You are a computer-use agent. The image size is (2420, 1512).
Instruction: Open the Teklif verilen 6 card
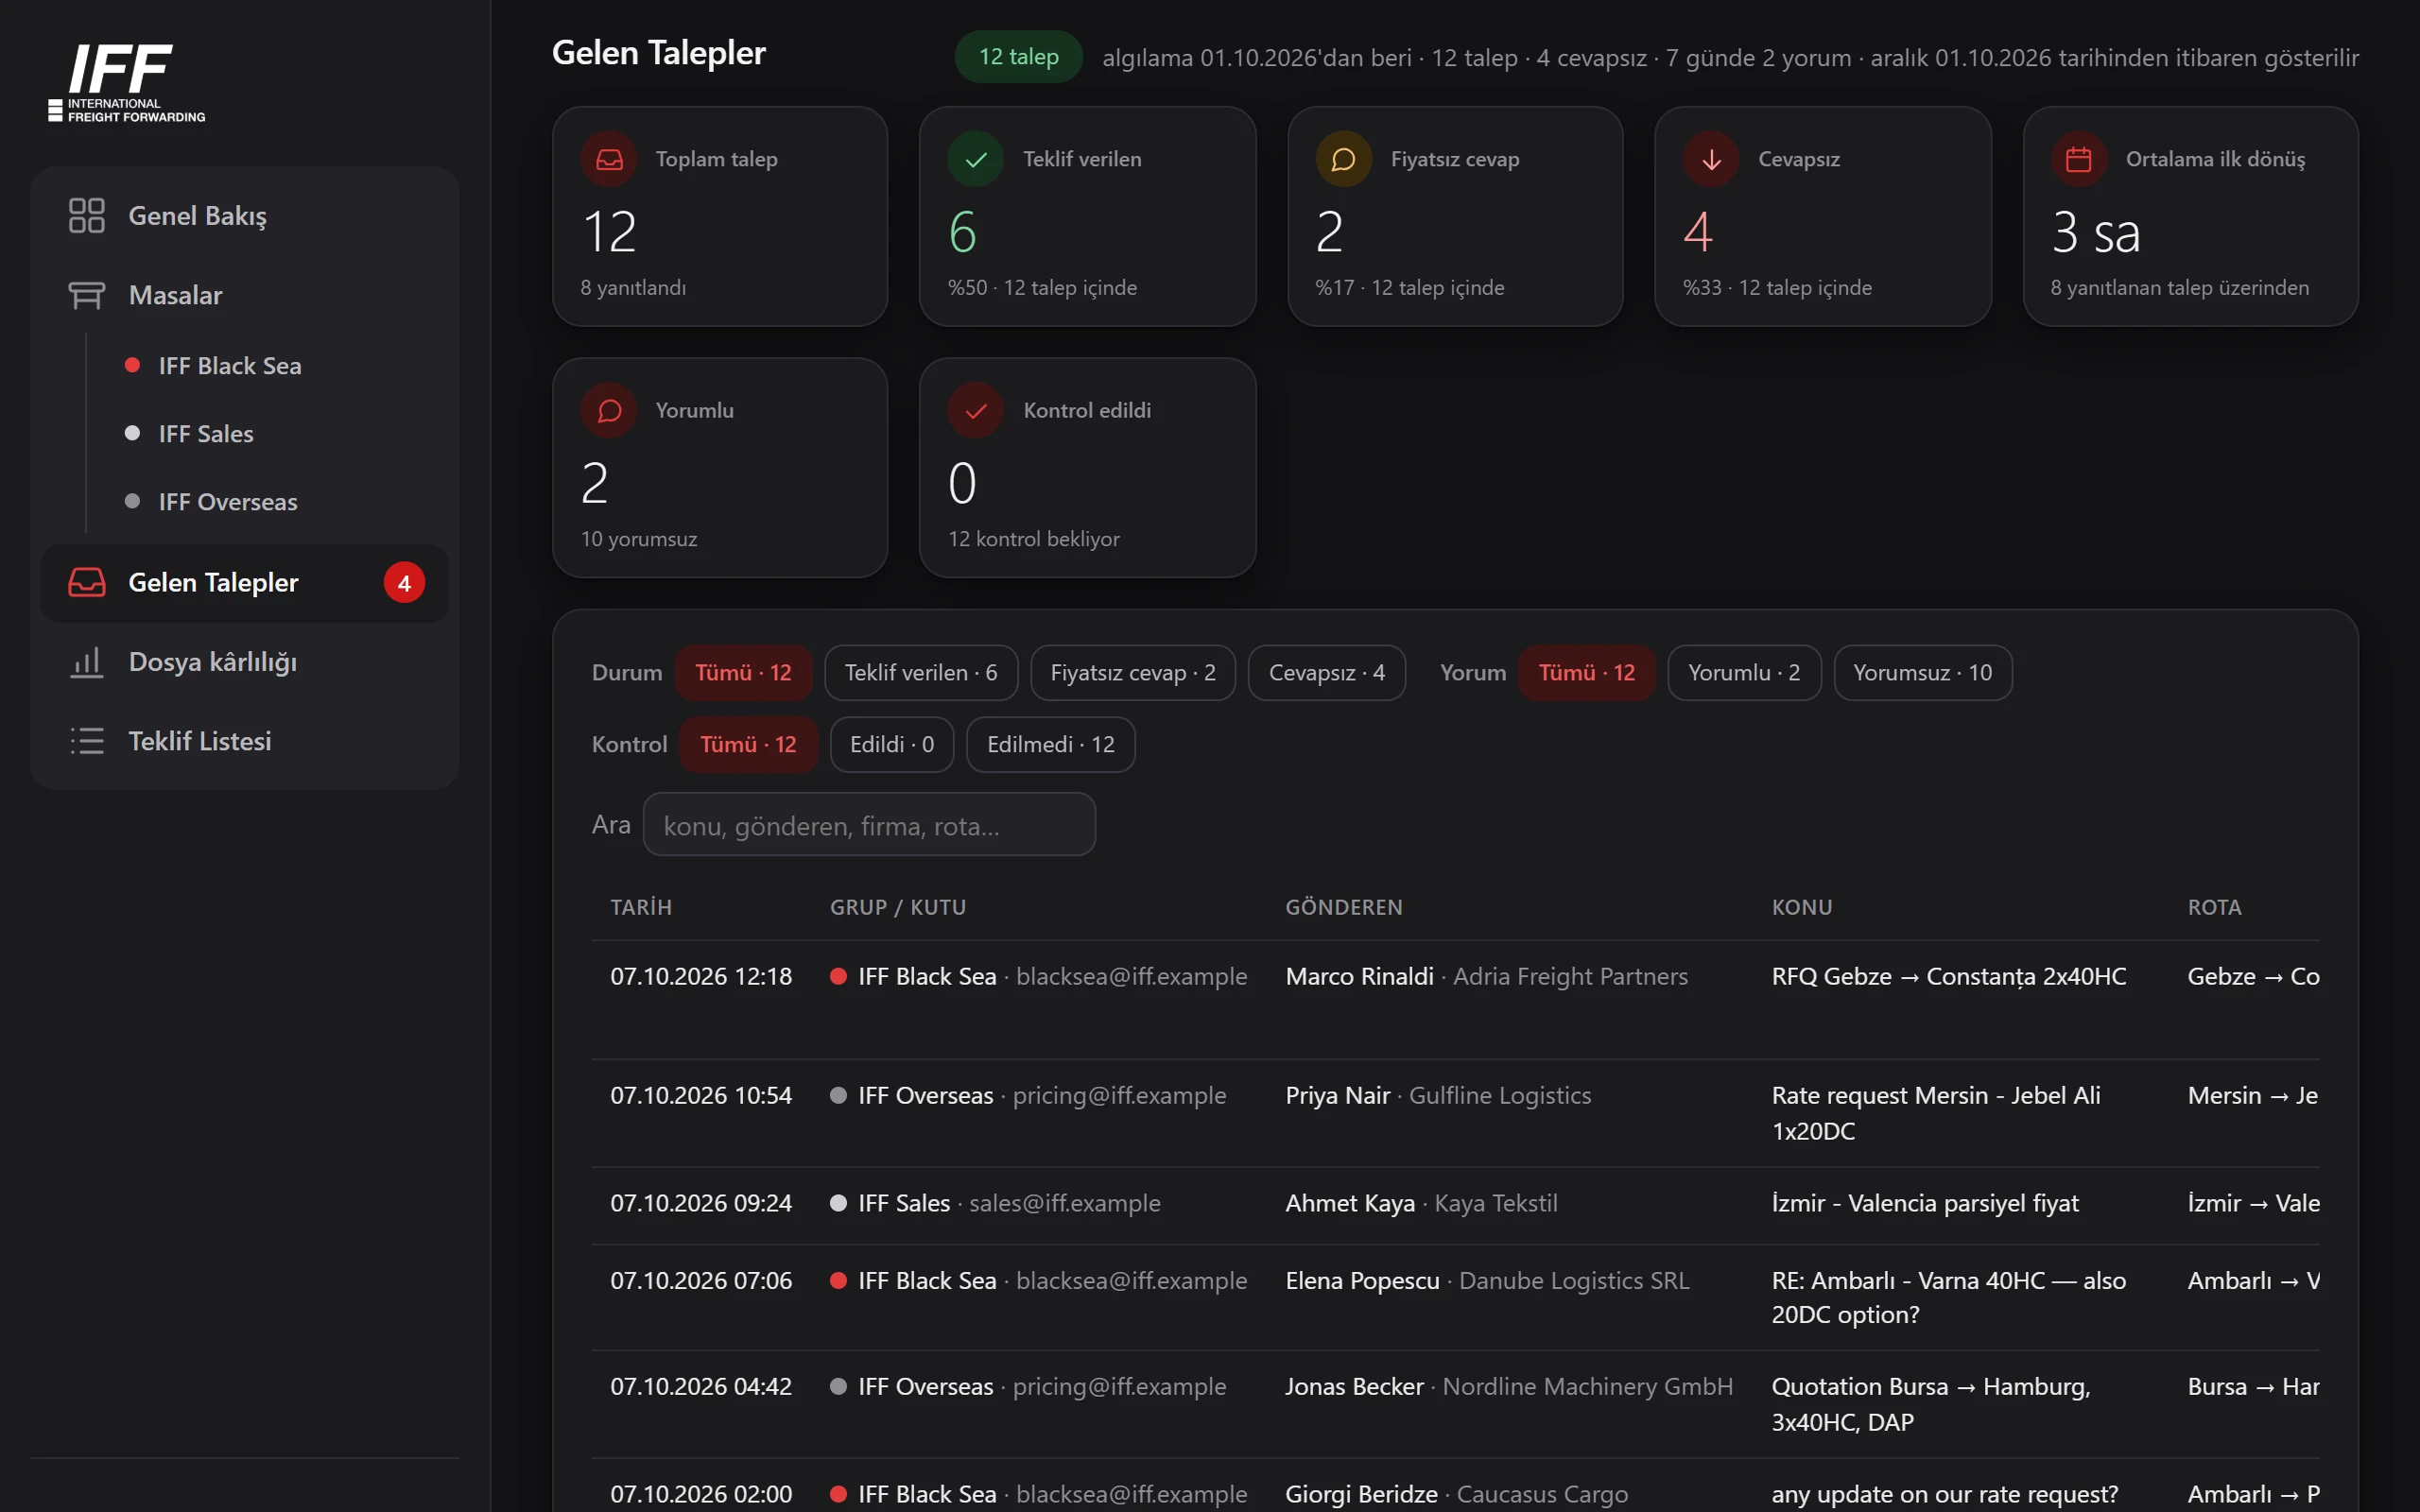coord(1087,216)
